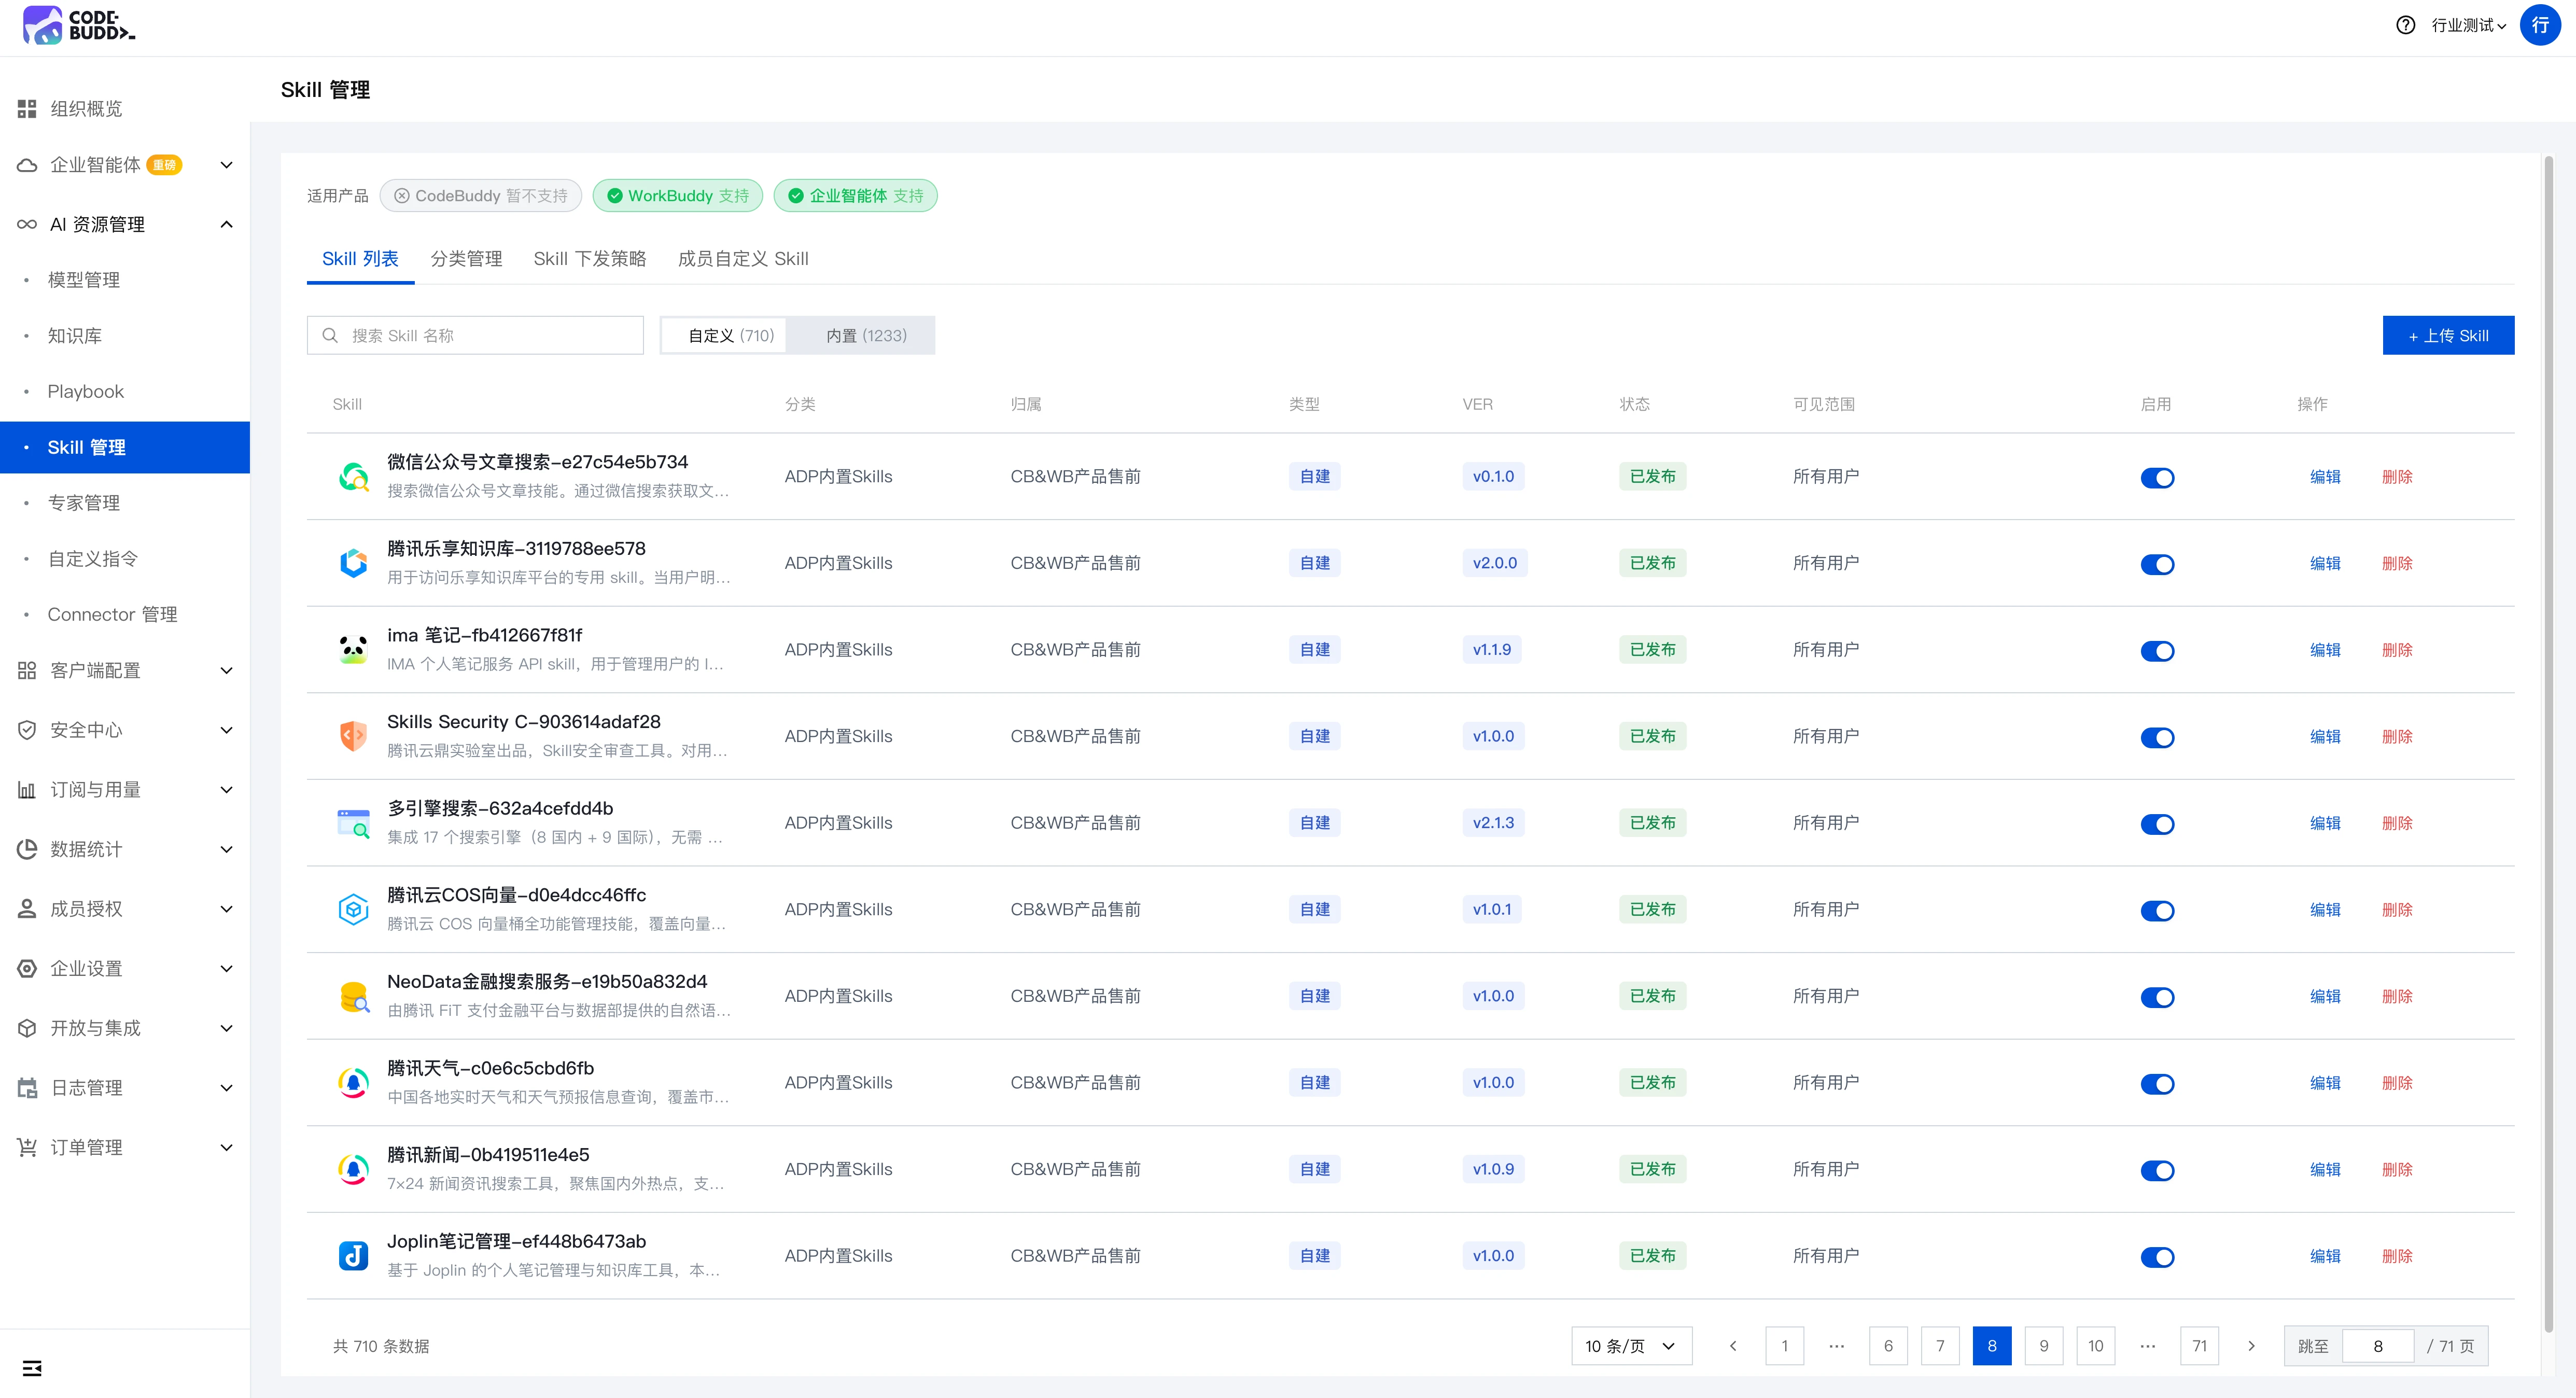Go to the next page arrow

click(x=2251, y=1346)
